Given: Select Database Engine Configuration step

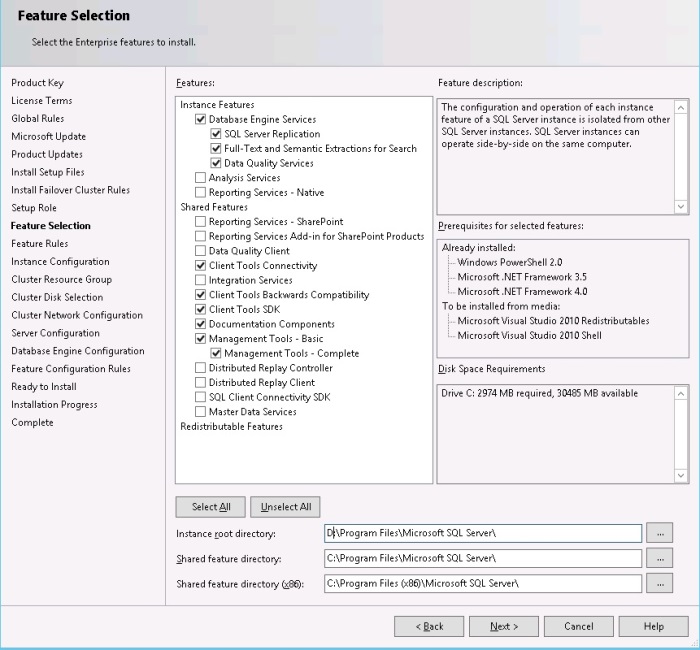Looking at the screenshot, I should click(78, 351).
